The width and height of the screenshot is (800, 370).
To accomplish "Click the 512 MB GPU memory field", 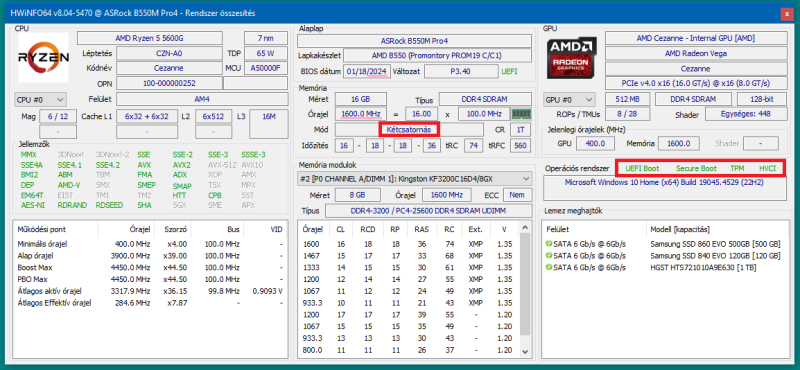I will tap(628, 99).
